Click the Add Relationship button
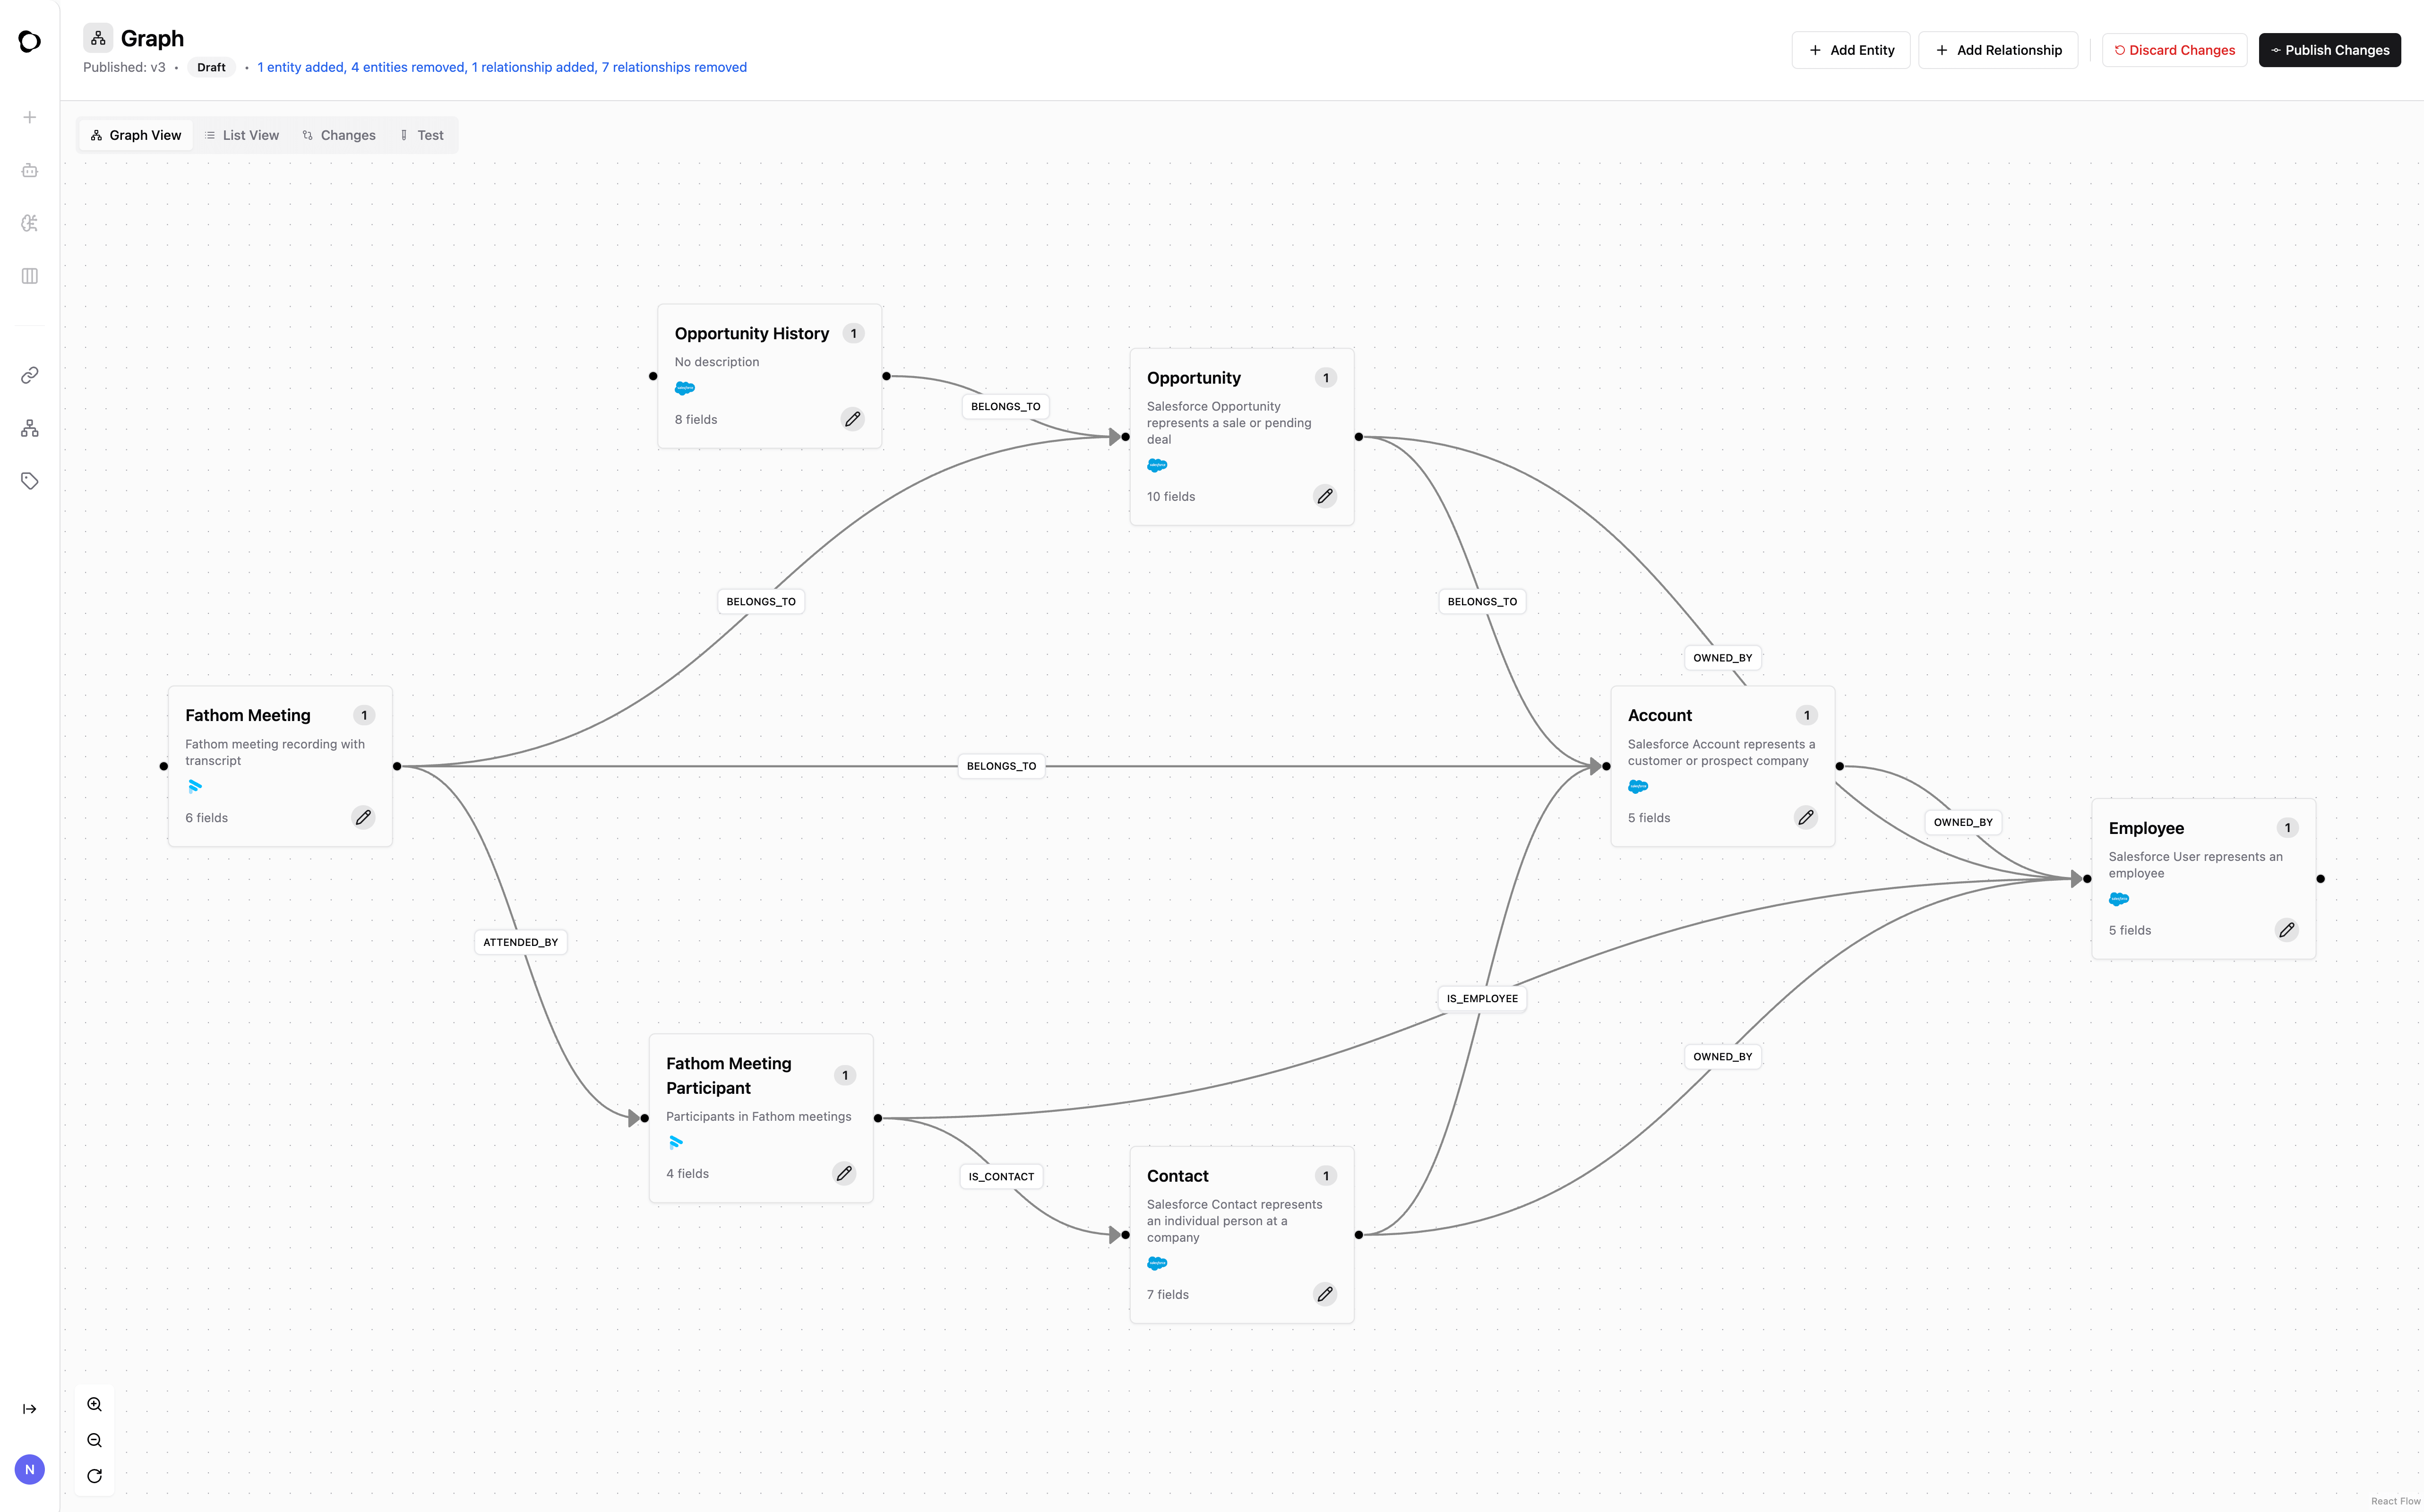This screenshot has height=1512, width=2424. click(x=1997, y=50)
